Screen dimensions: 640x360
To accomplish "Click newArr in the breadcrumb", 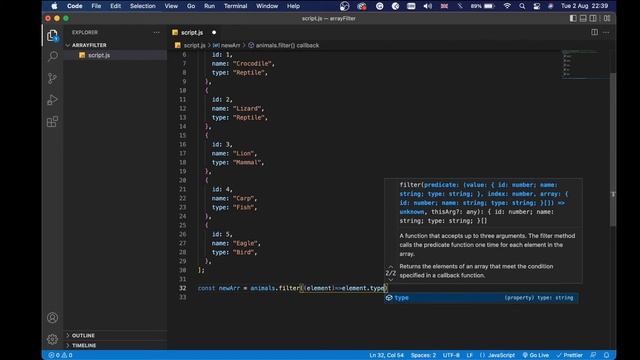I will [231, 45].
